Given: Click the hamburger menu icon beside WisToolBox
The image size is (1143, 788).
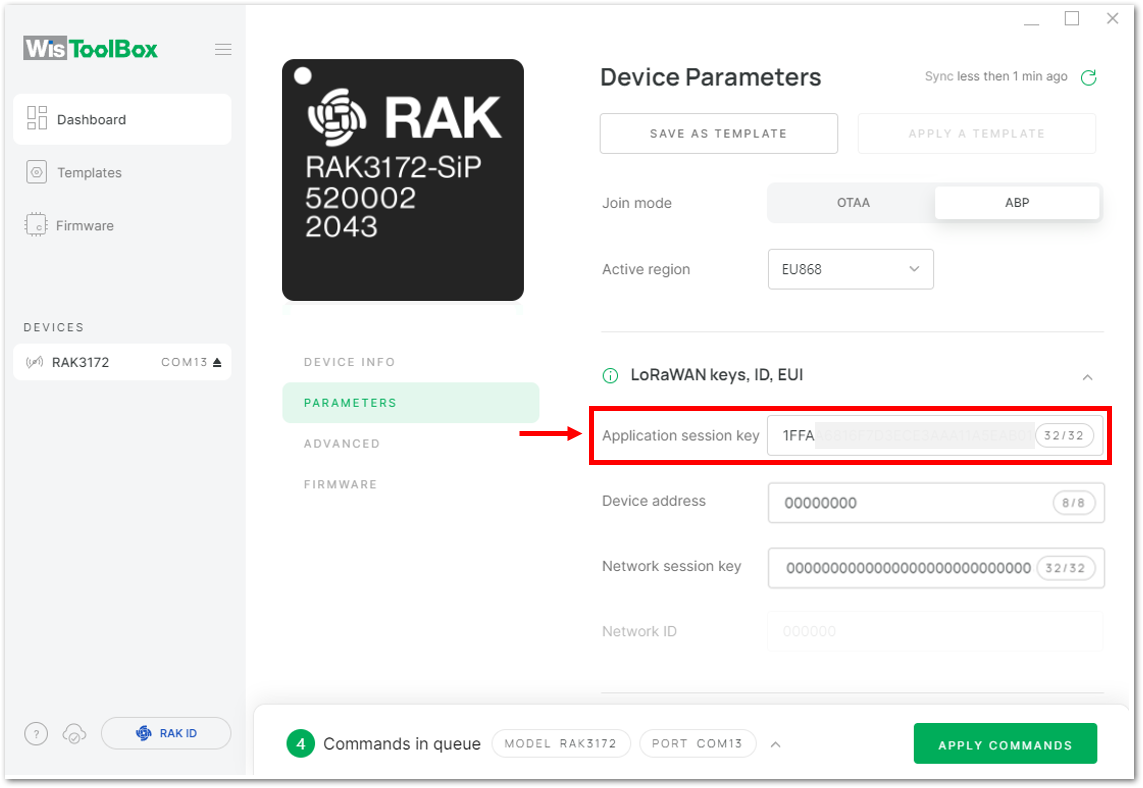Looking at the screenshot, I should point(223,50).
